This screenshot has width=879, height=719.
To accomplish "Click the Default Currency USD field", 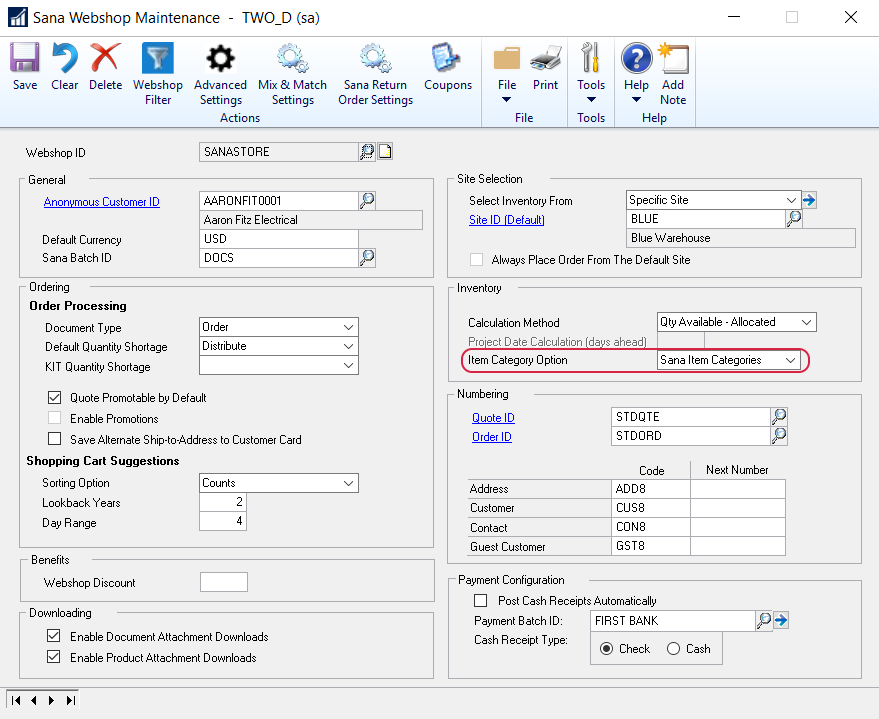I will pos(279,239).
